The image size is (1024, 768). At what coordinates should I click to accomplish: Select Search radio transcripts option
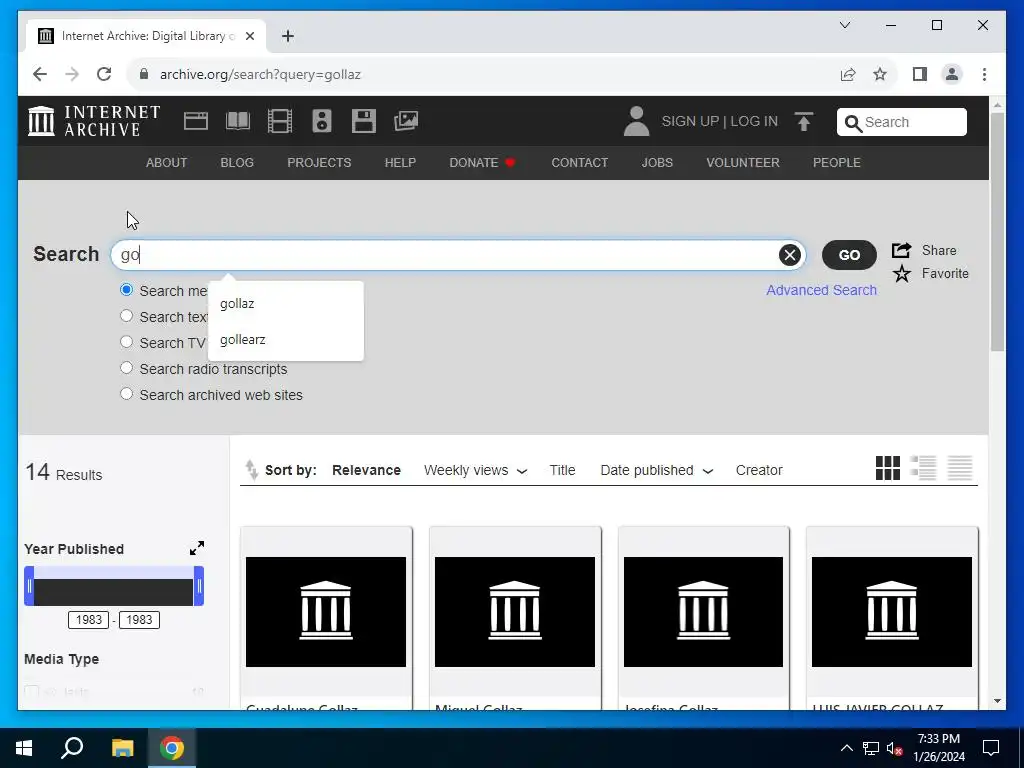point(127,368)
